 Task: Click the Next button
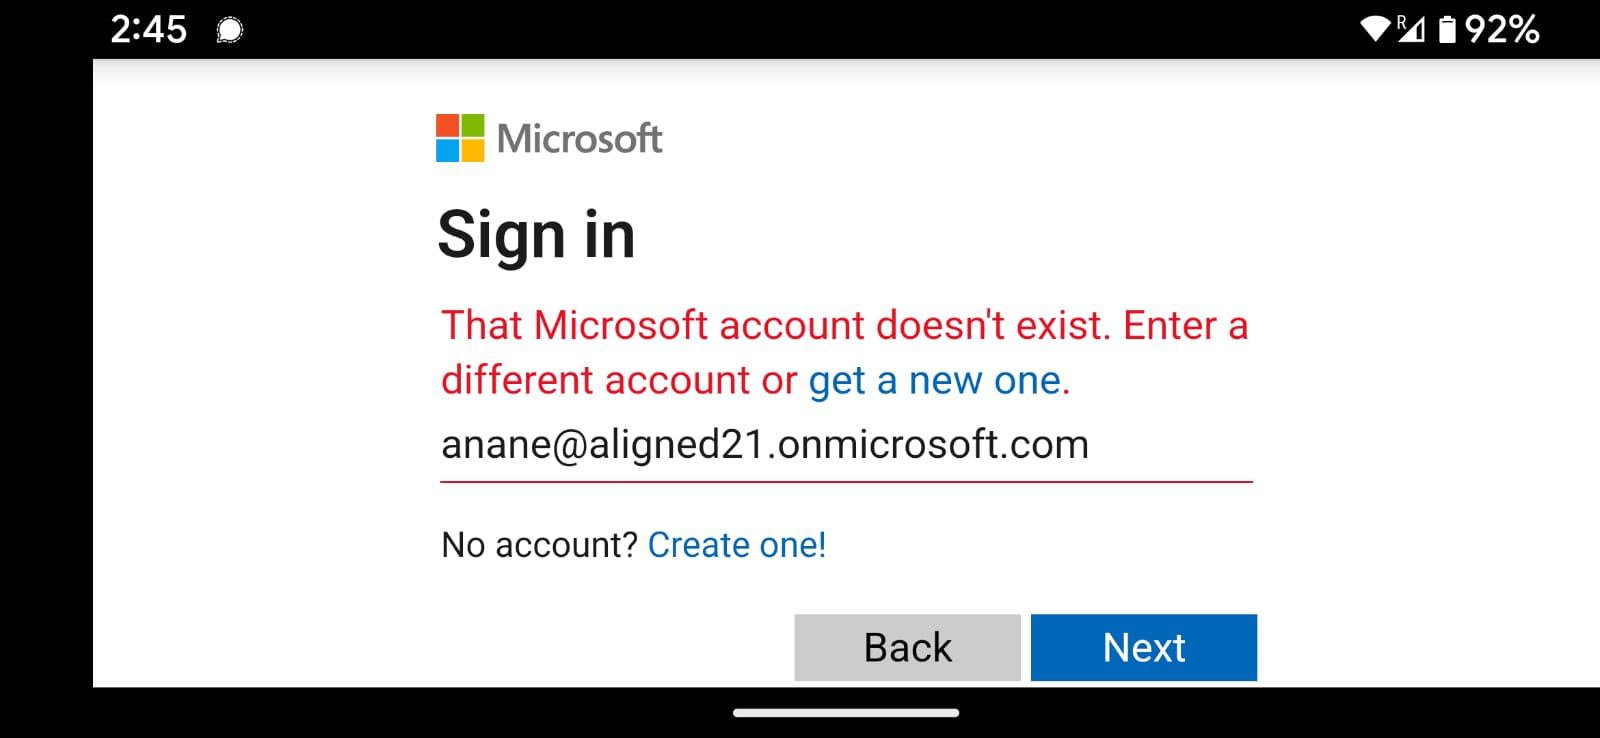(1144, 648)
